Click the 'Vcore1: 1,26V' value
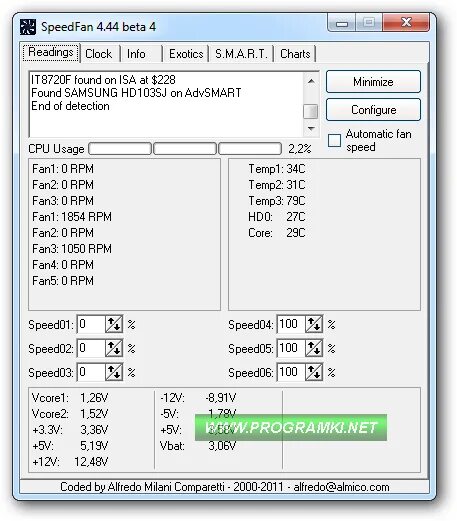457x521 pixels. 70,398
